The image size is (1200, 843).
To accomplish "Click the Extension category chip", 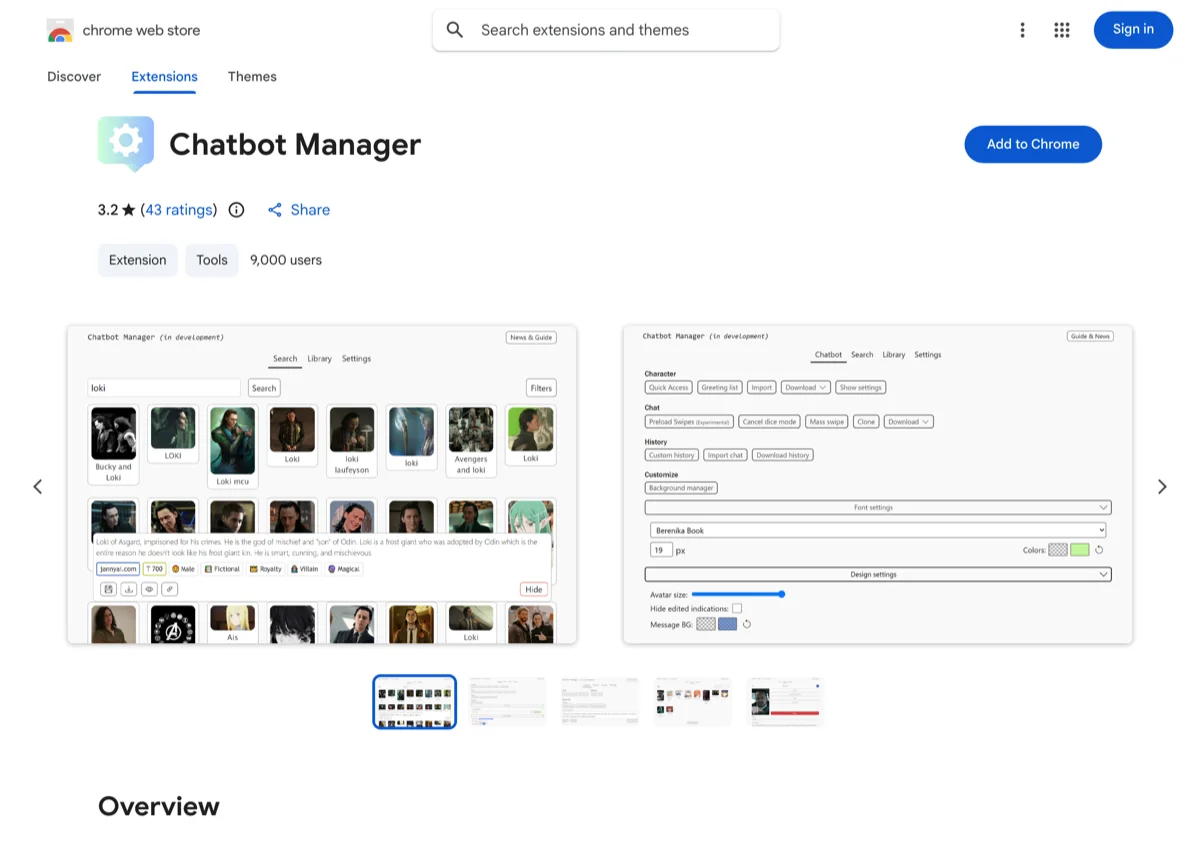I will [x=138, y=260].
